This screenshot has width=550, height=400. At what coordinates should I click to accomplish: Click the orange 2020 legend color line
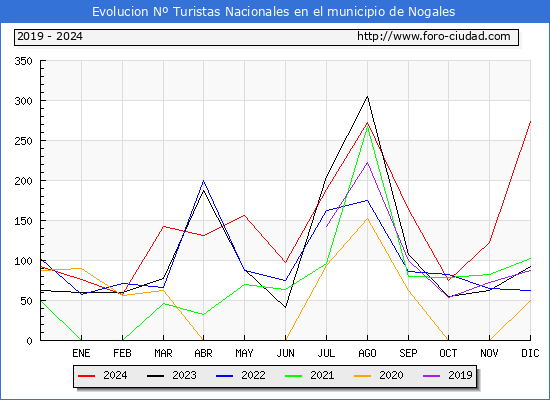(x=363, y=376)
